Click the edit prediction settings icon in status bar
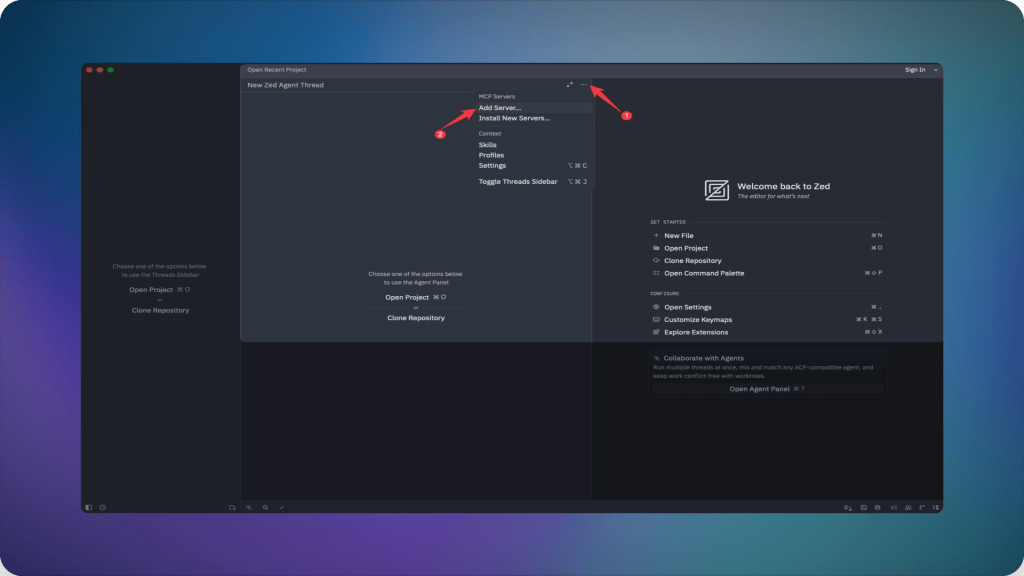Image resolution: width=1024 pixels, height=576 pixels. [x=848, y=507]
